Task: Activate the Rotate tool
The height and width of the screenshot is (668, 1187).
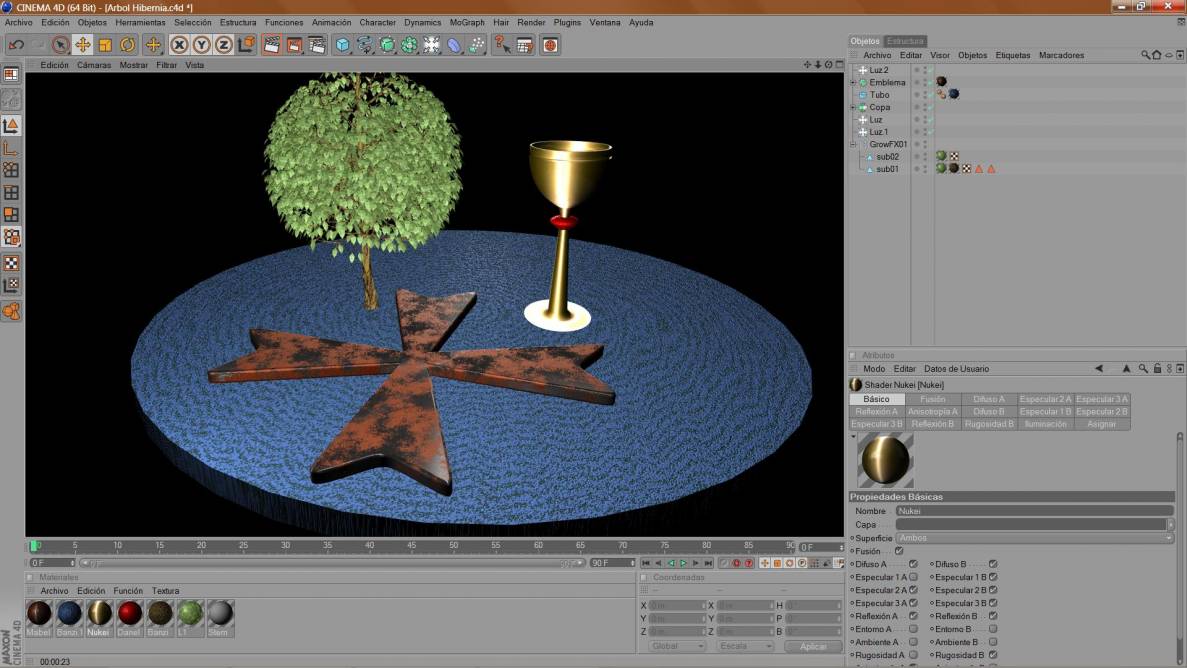Action: pos(128,45)
